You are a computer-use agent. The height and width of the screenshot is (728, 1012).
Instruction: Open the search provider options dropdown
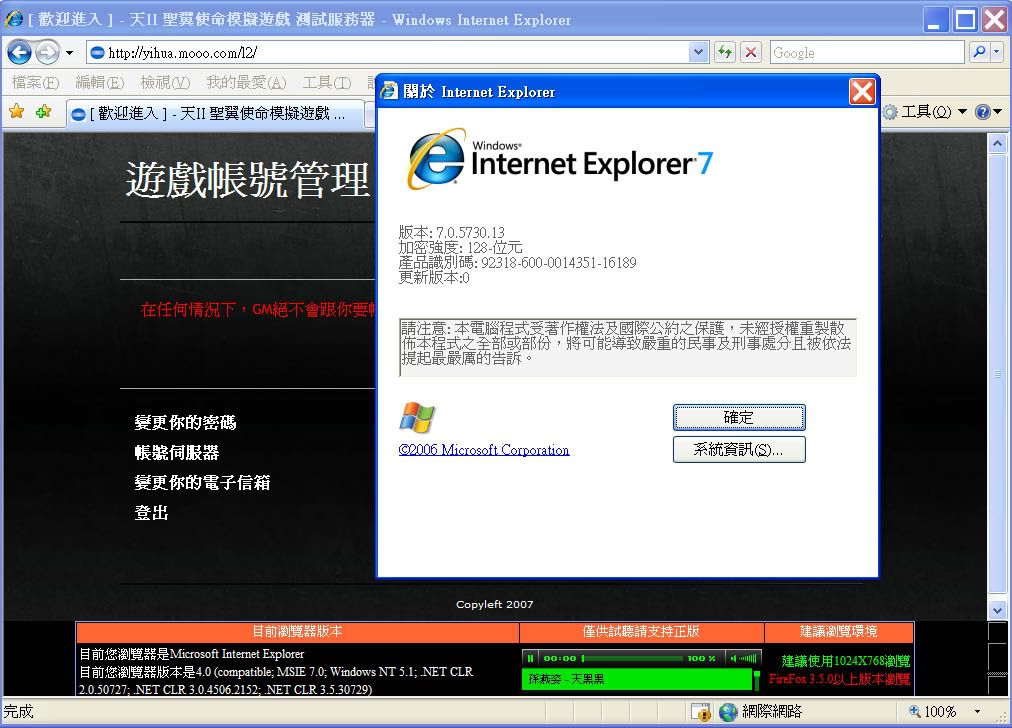click(x=997, y=52)
